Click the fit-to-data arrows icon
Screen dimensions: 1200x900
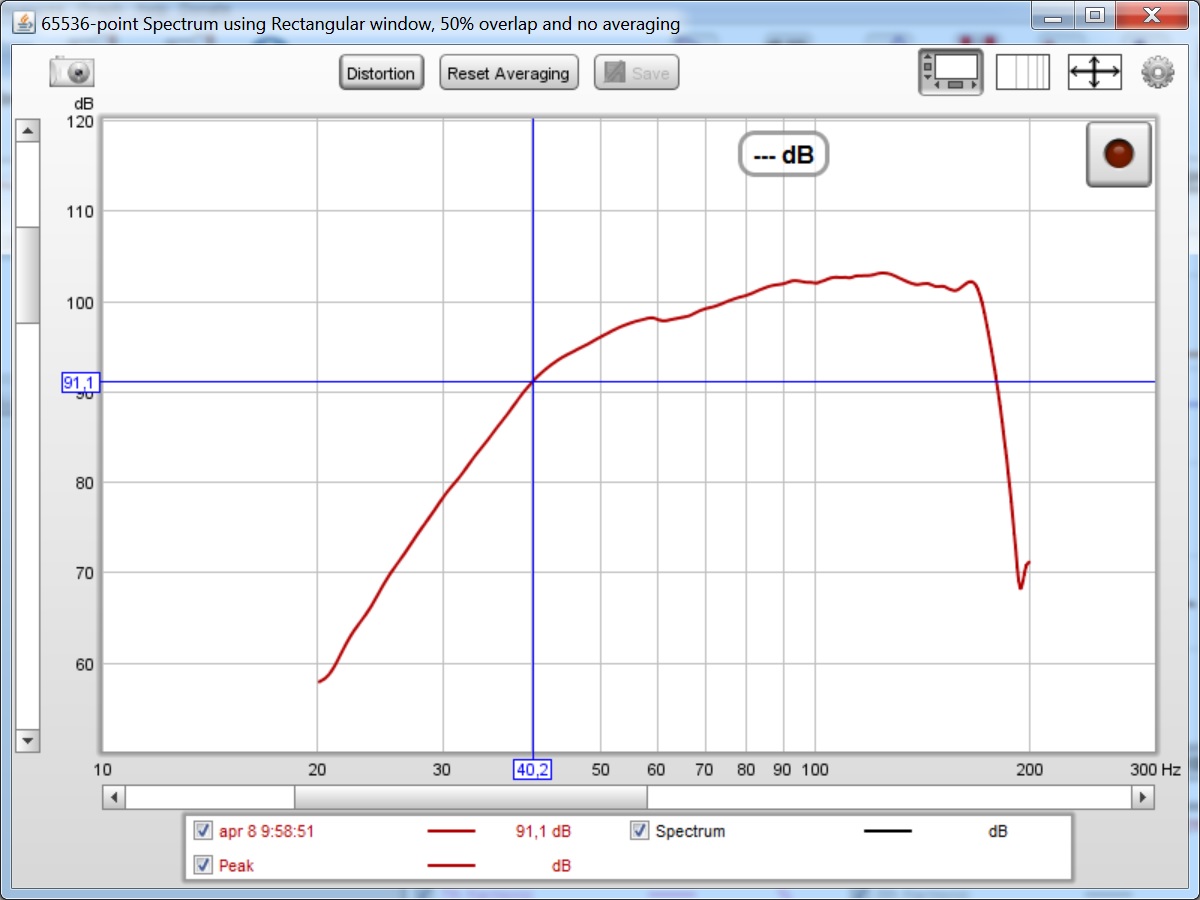[1095, 72]
